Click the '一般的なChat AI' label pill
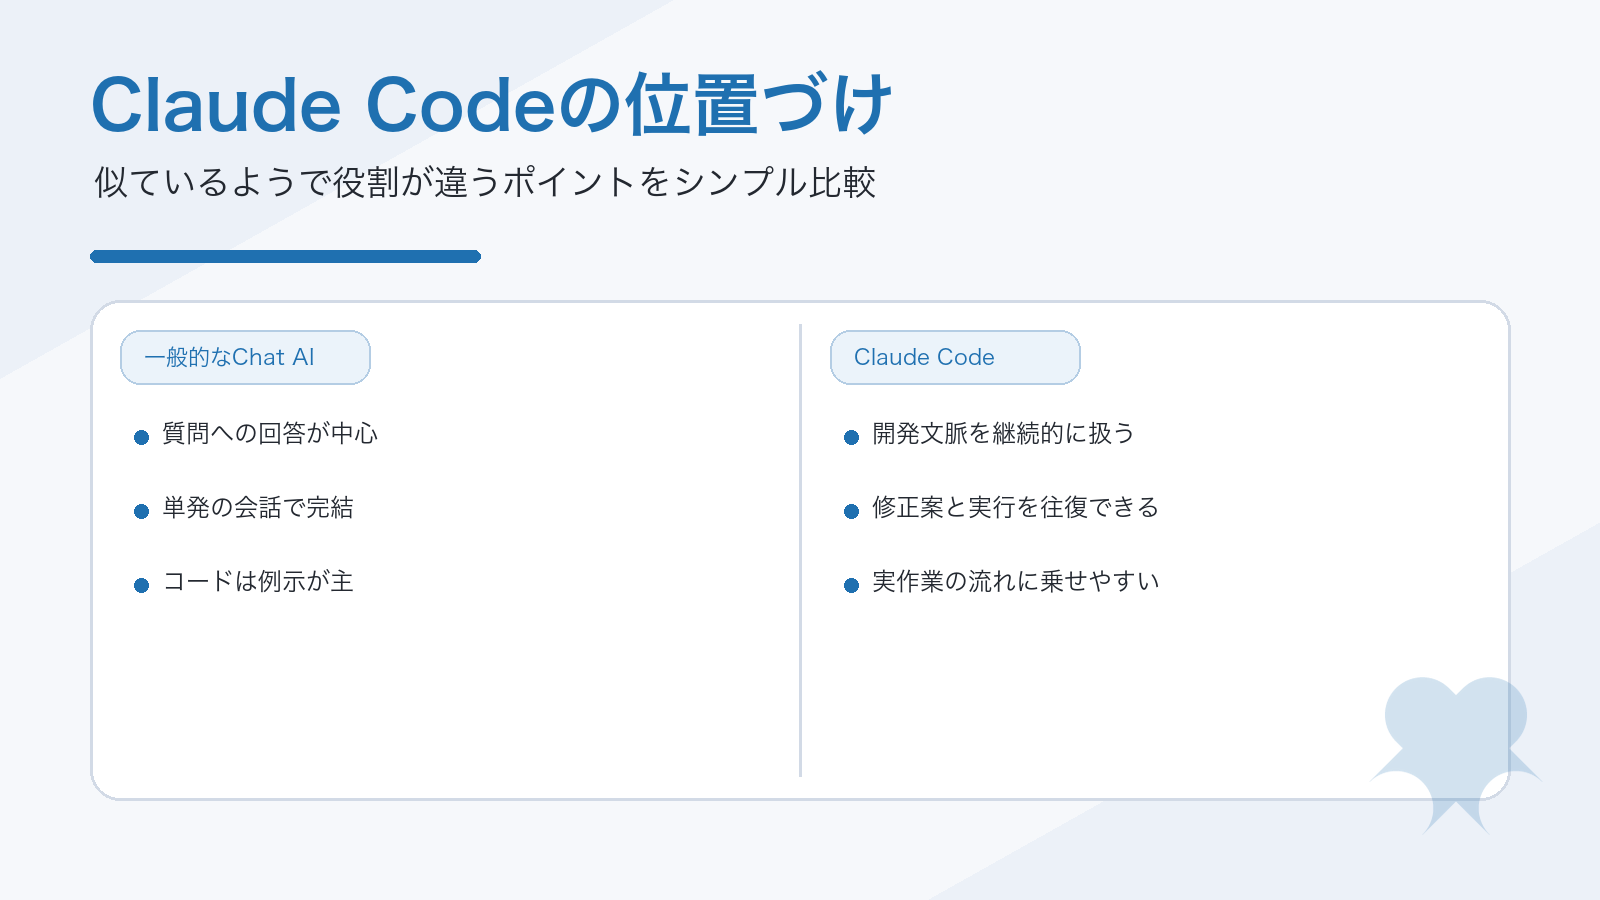 [x=245, y=357]
